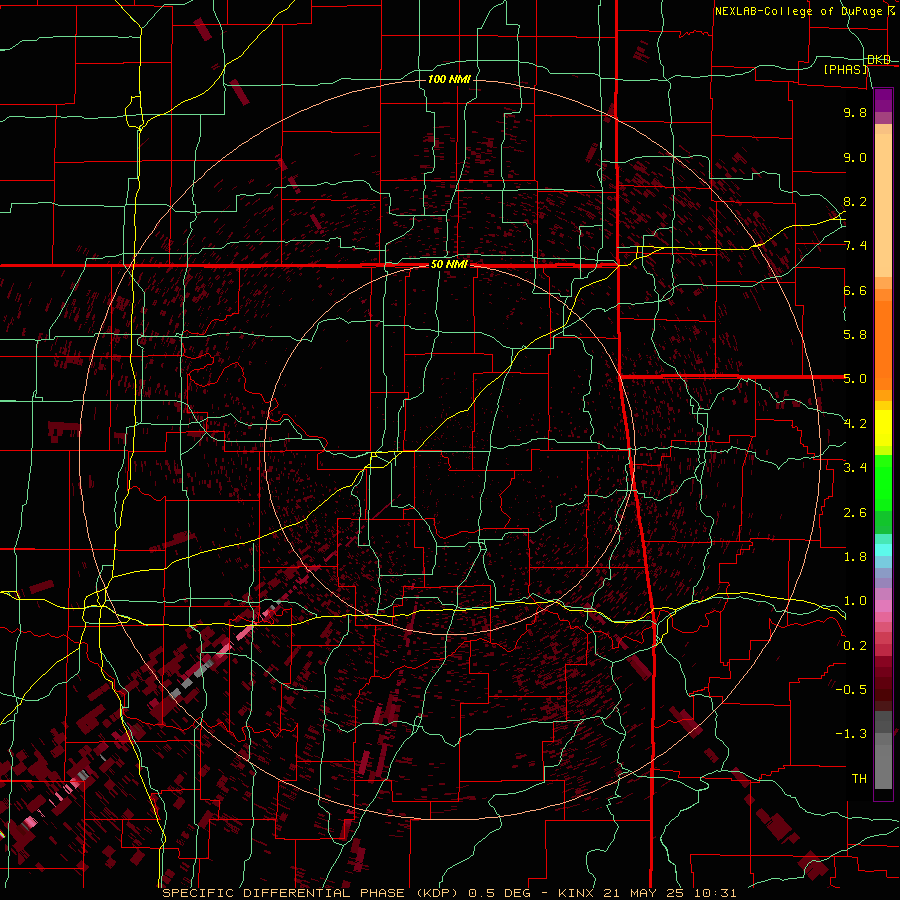Click the 9.8 value on the color scale
Screen dimensions: 900x900
pos(855,112)
